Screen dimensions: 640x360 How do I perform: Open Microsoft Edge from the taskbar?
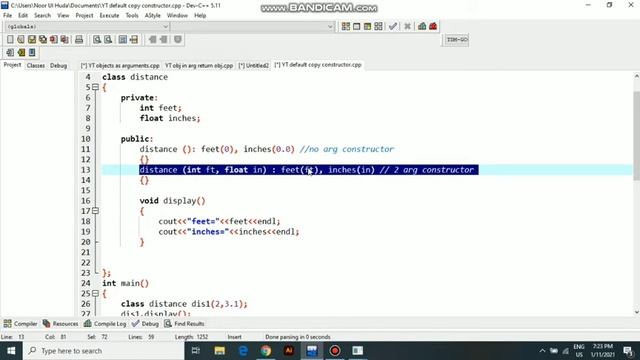[x=243, y=351]
